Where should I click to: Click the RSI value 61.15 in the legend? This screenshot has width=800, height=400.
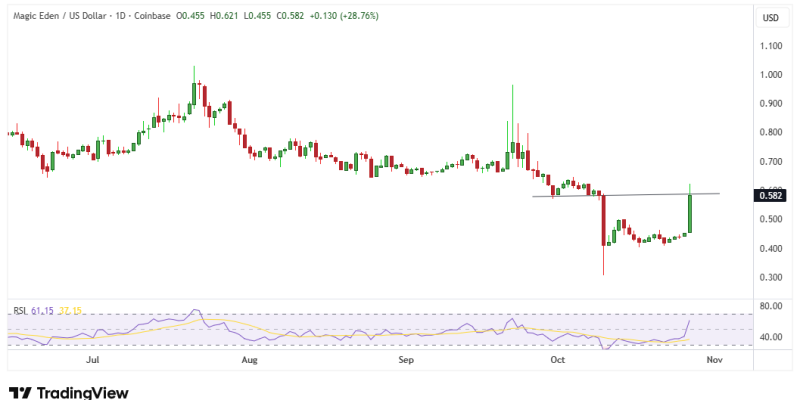(43, 311)
